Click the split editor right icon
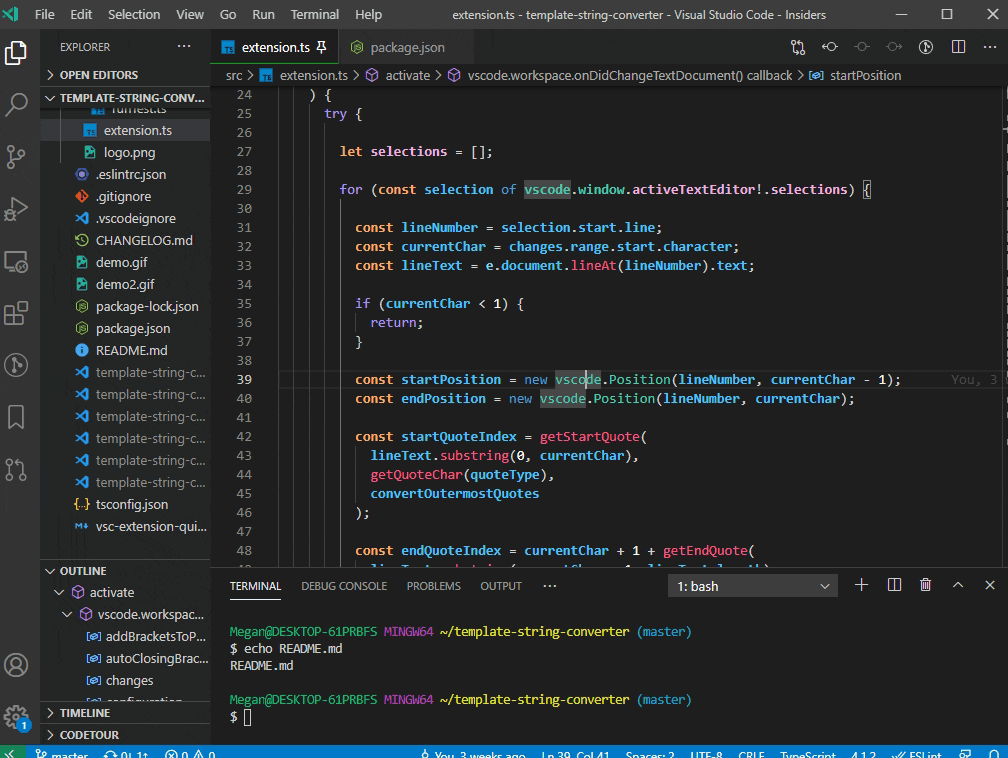Image resolution: width=1008 pixels, height=758 pixels. [x=958, y=47]
